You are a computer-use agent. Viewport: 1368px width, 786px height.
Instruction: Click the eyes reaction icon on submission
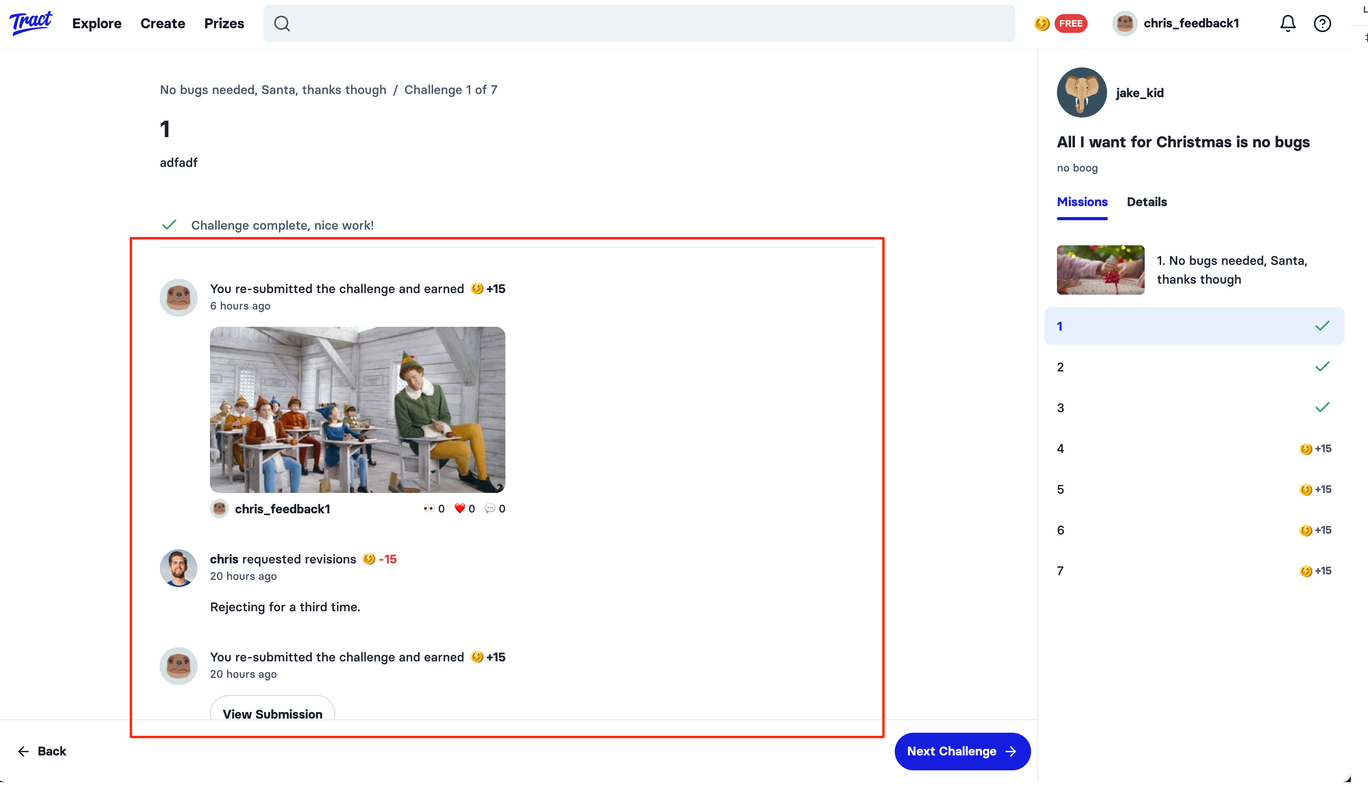click(429, 509)
